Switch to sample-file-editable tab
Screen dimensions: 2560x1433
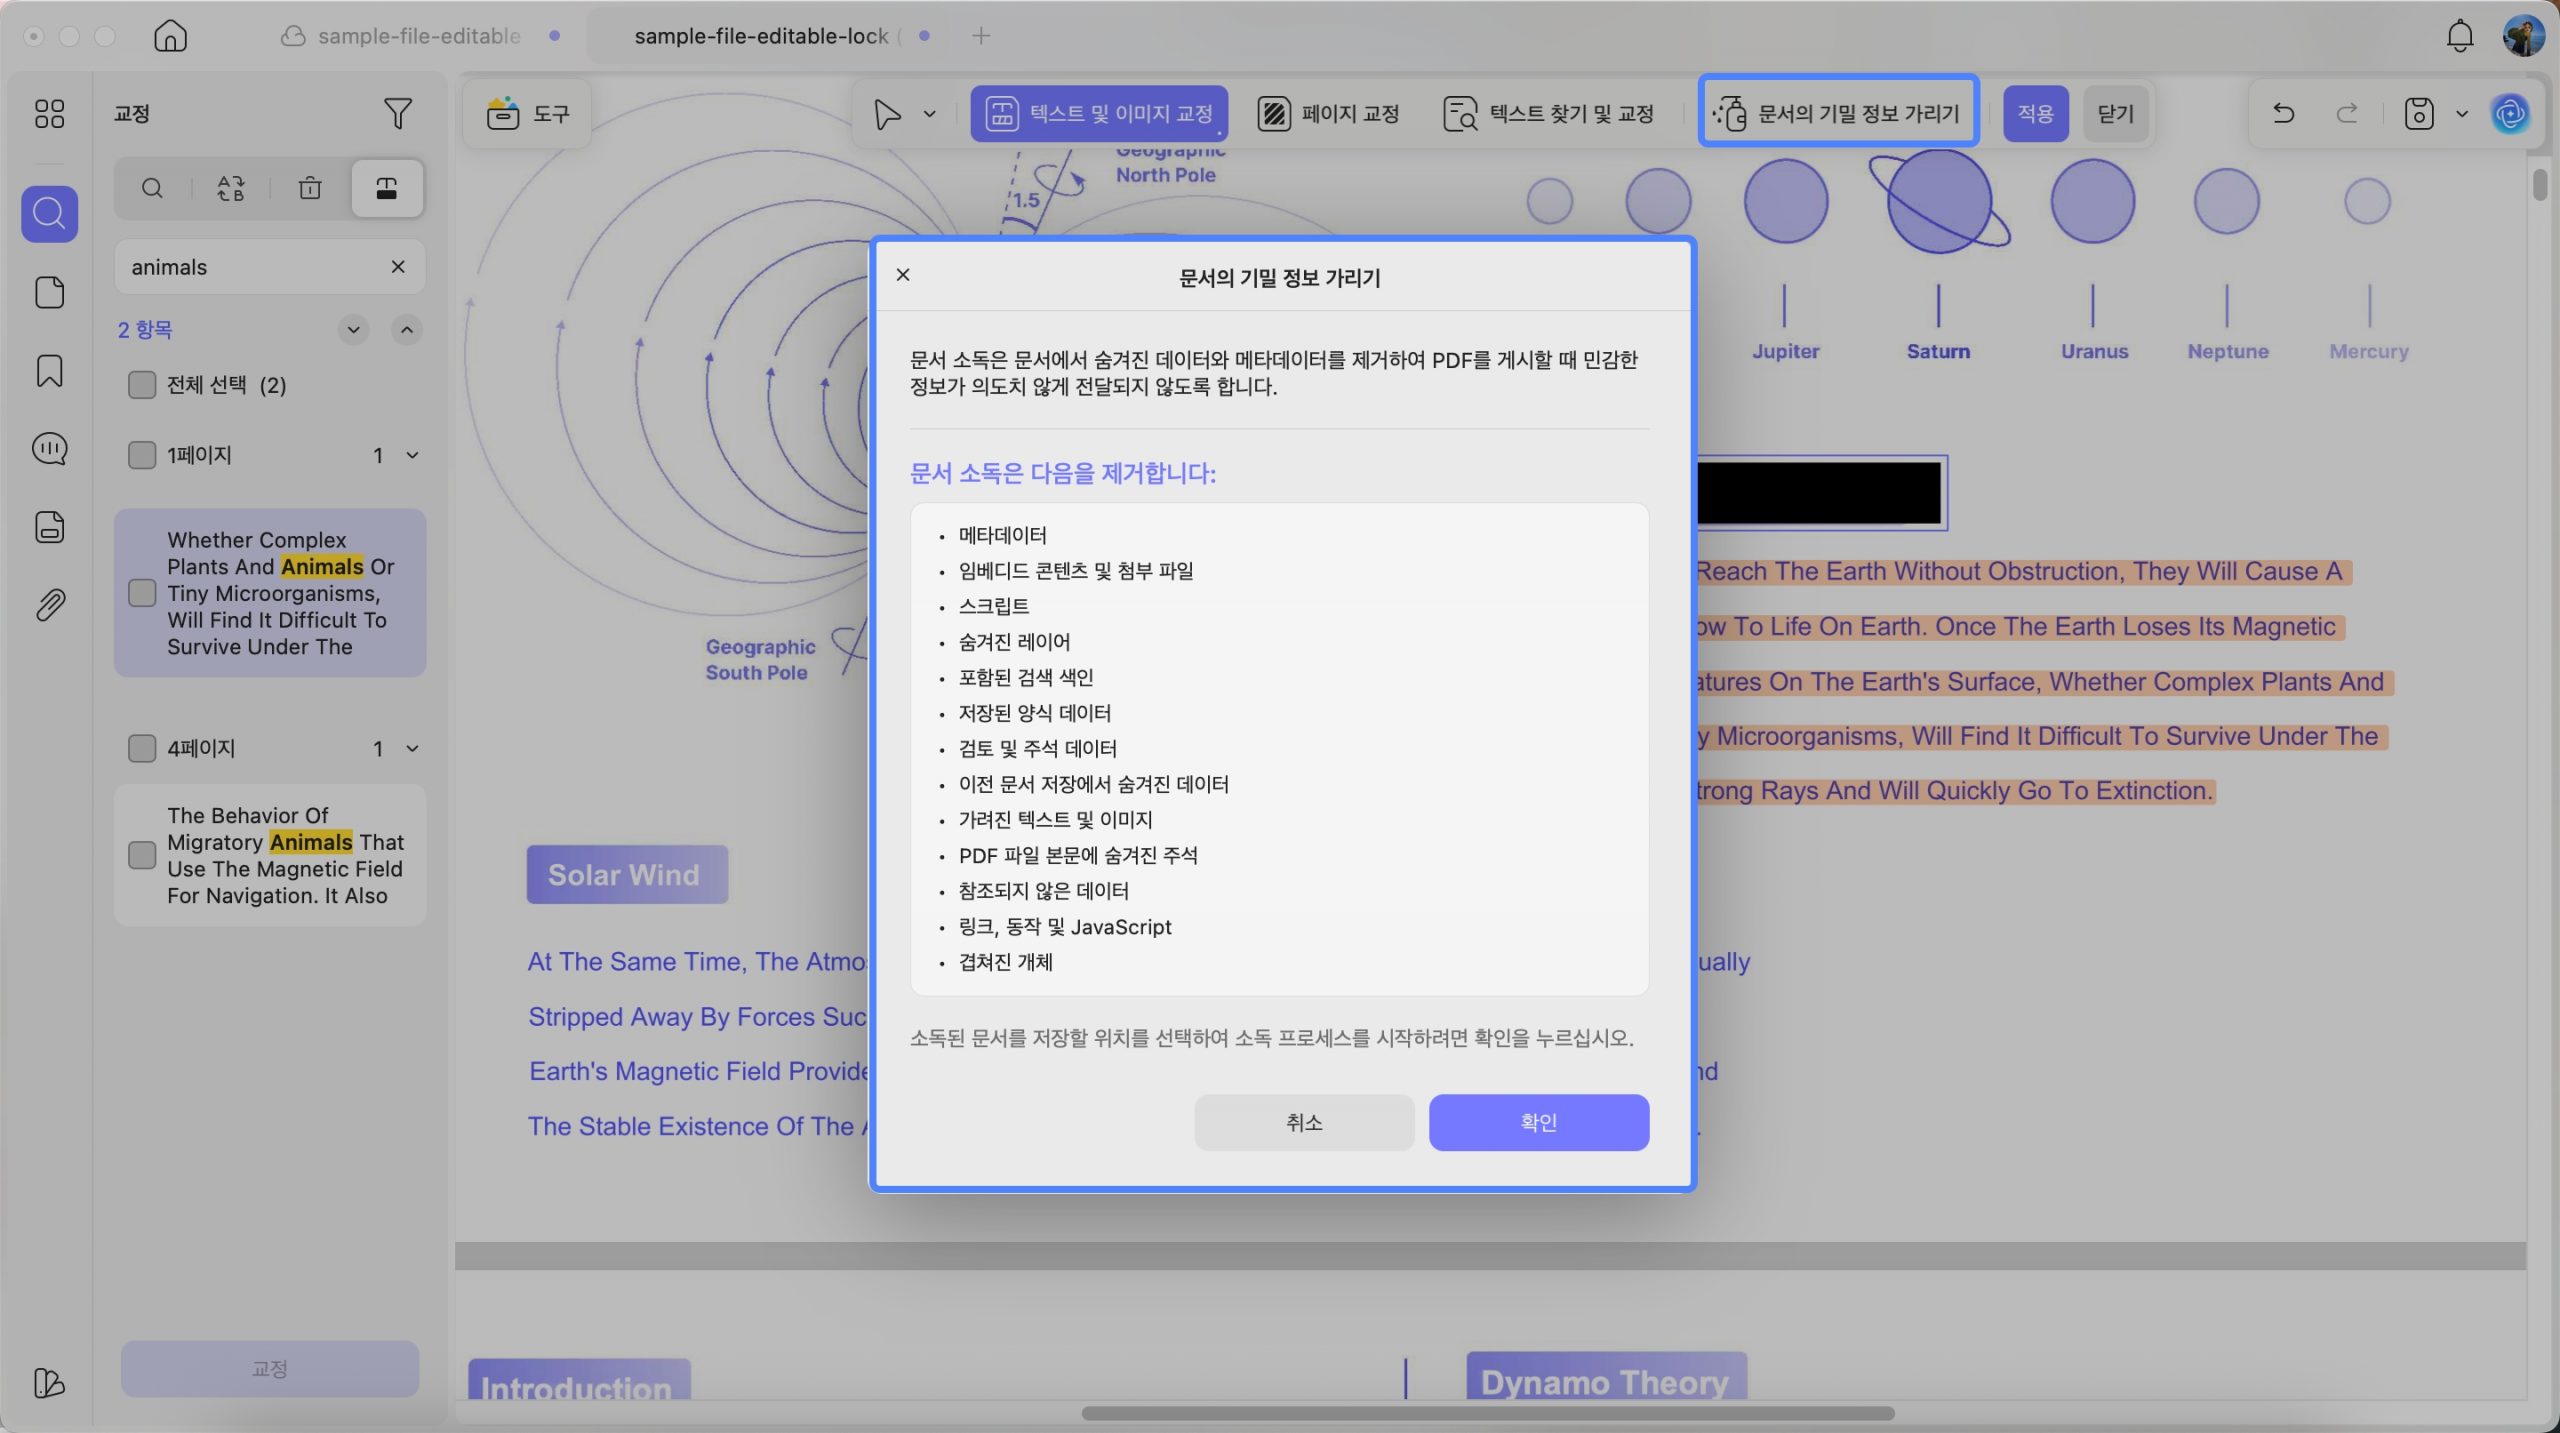coord(419,36)
